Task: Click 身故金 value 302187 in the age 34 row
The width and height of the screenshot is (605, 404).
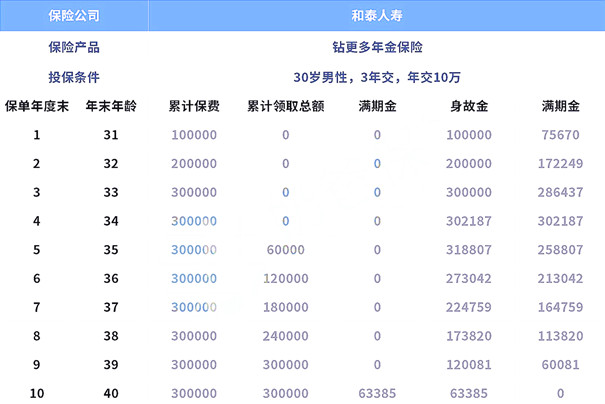Action: point(469,221)
